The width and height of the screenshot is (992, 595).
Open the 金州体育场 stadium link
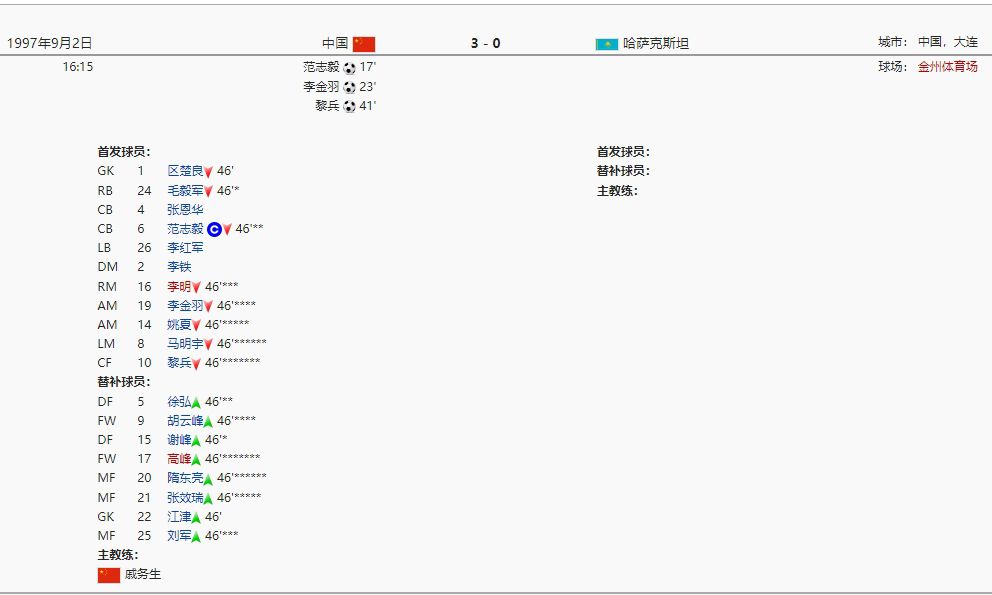pyautogui.click(x=947, y=67)
